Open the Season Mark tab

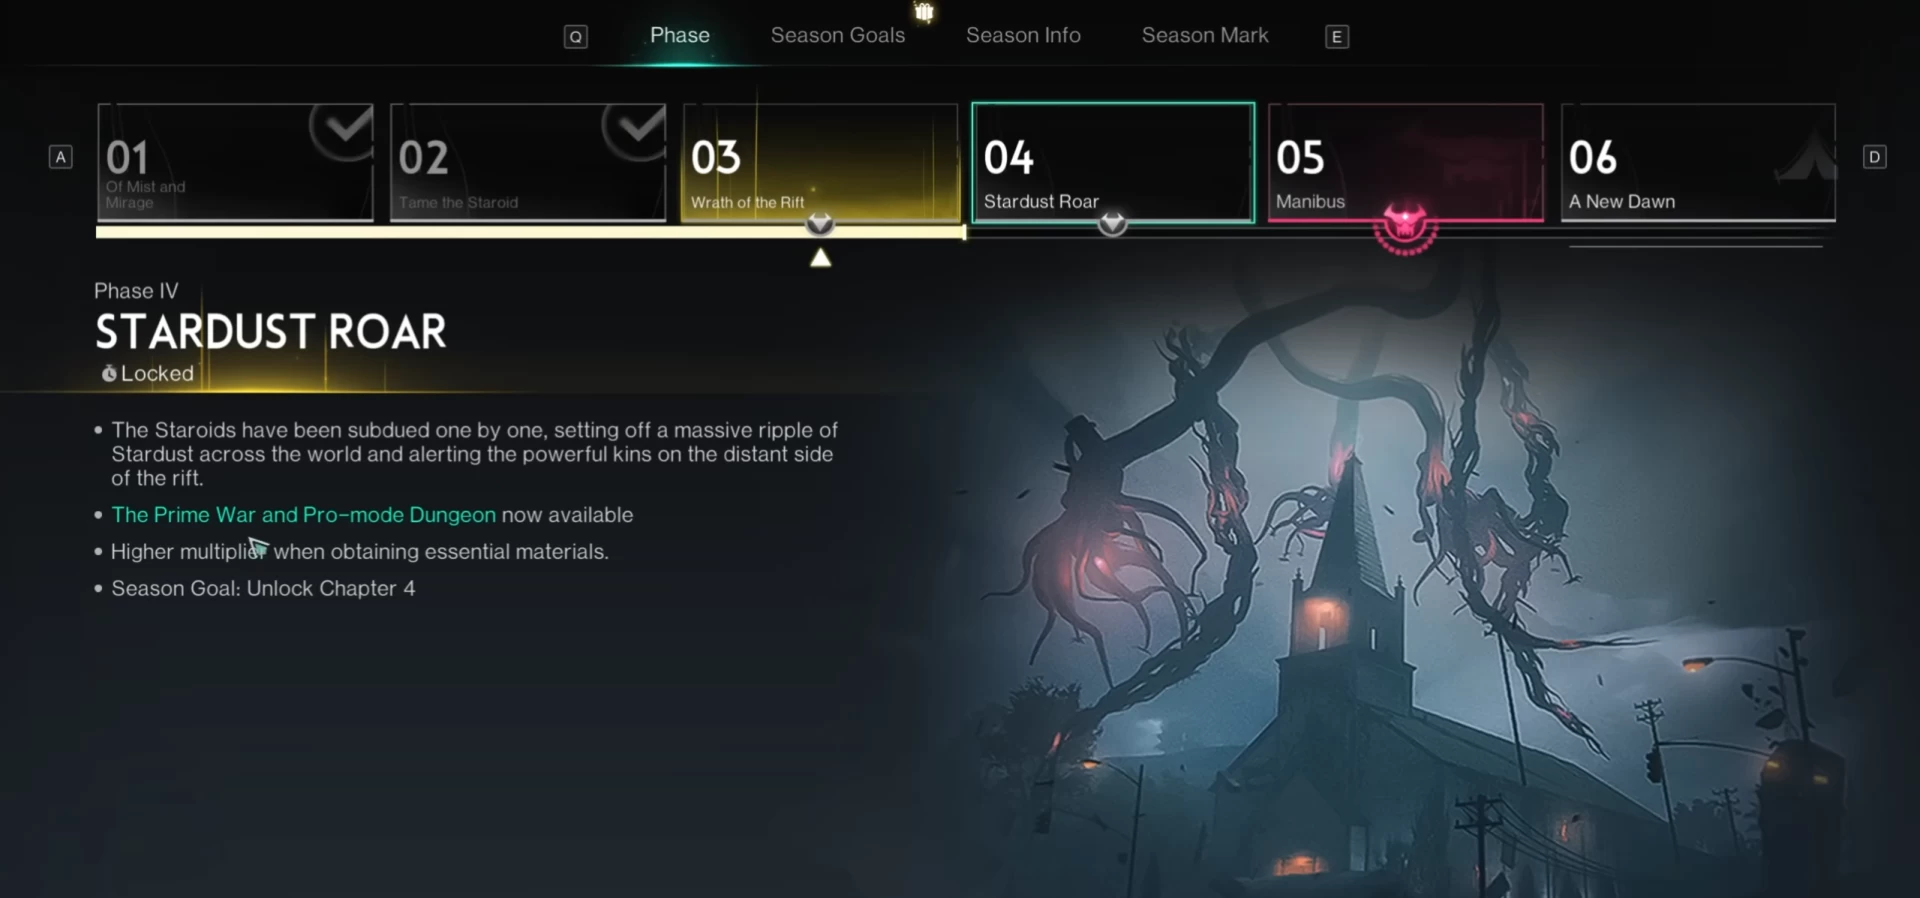[1205, 35]
